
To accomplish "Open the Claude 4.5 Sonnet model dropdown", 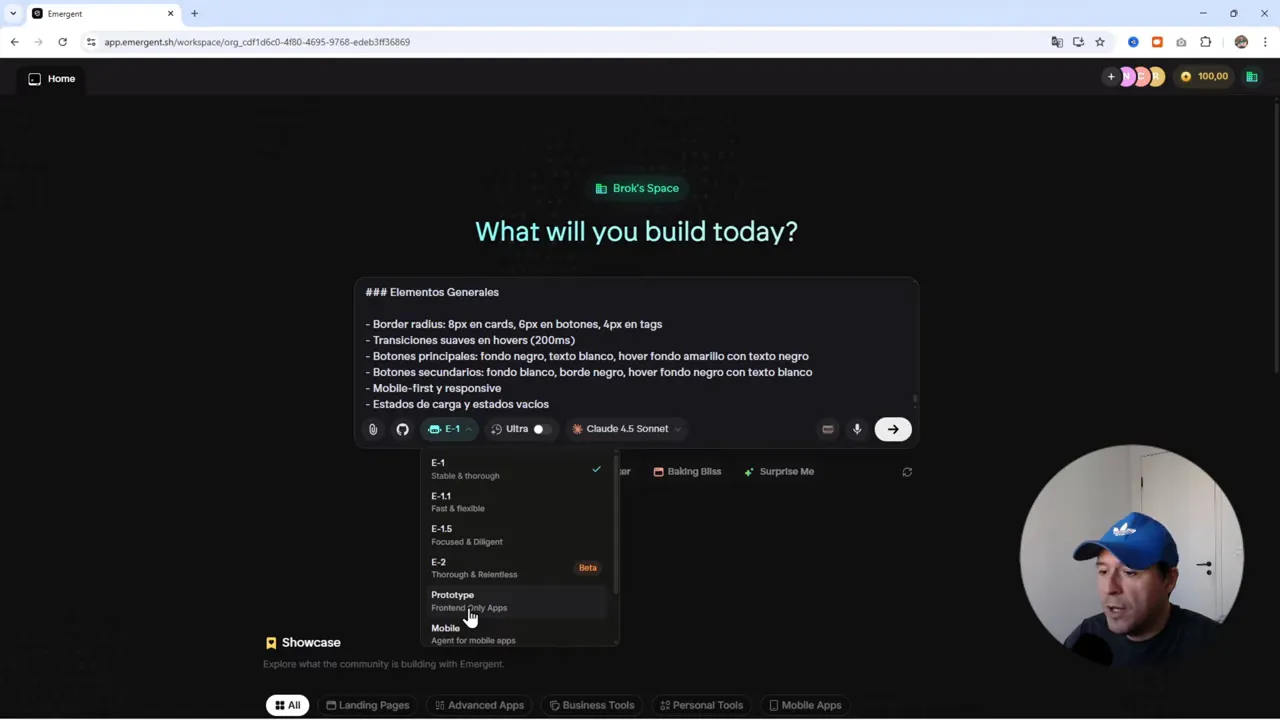I will (625, 429).
